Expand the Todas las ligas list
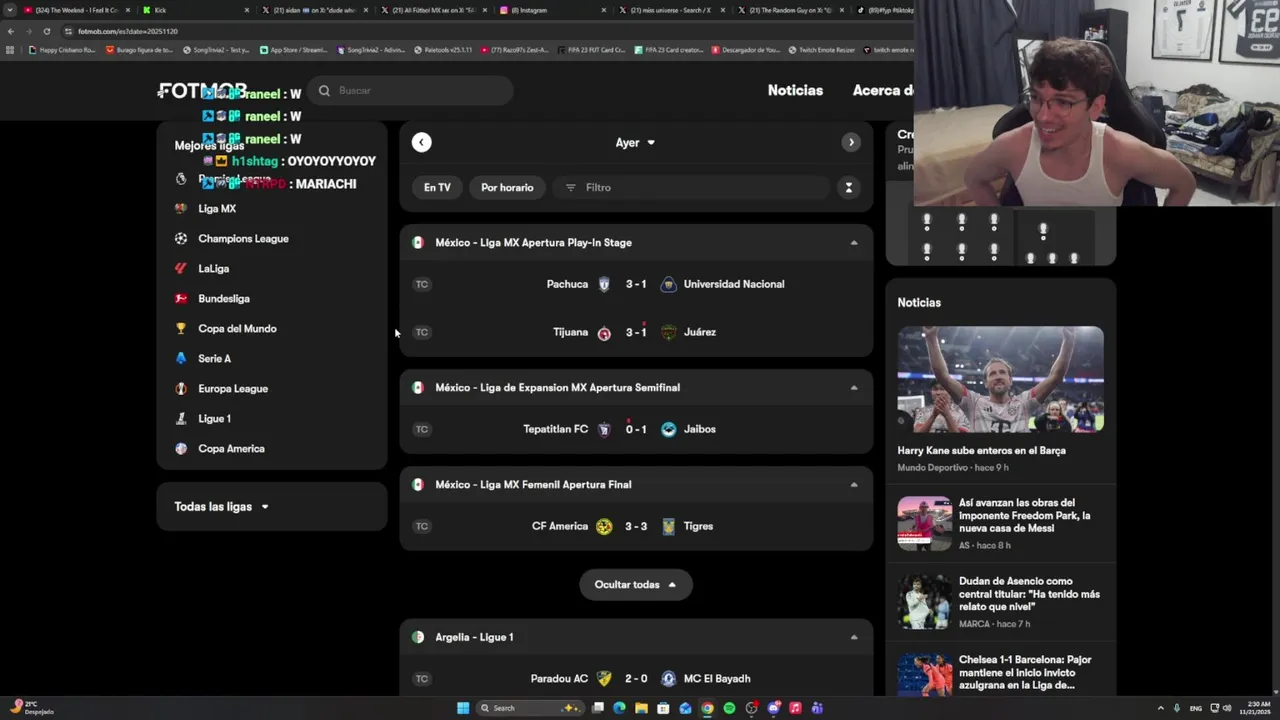1280x720 pixels. [x=222, y=507]
